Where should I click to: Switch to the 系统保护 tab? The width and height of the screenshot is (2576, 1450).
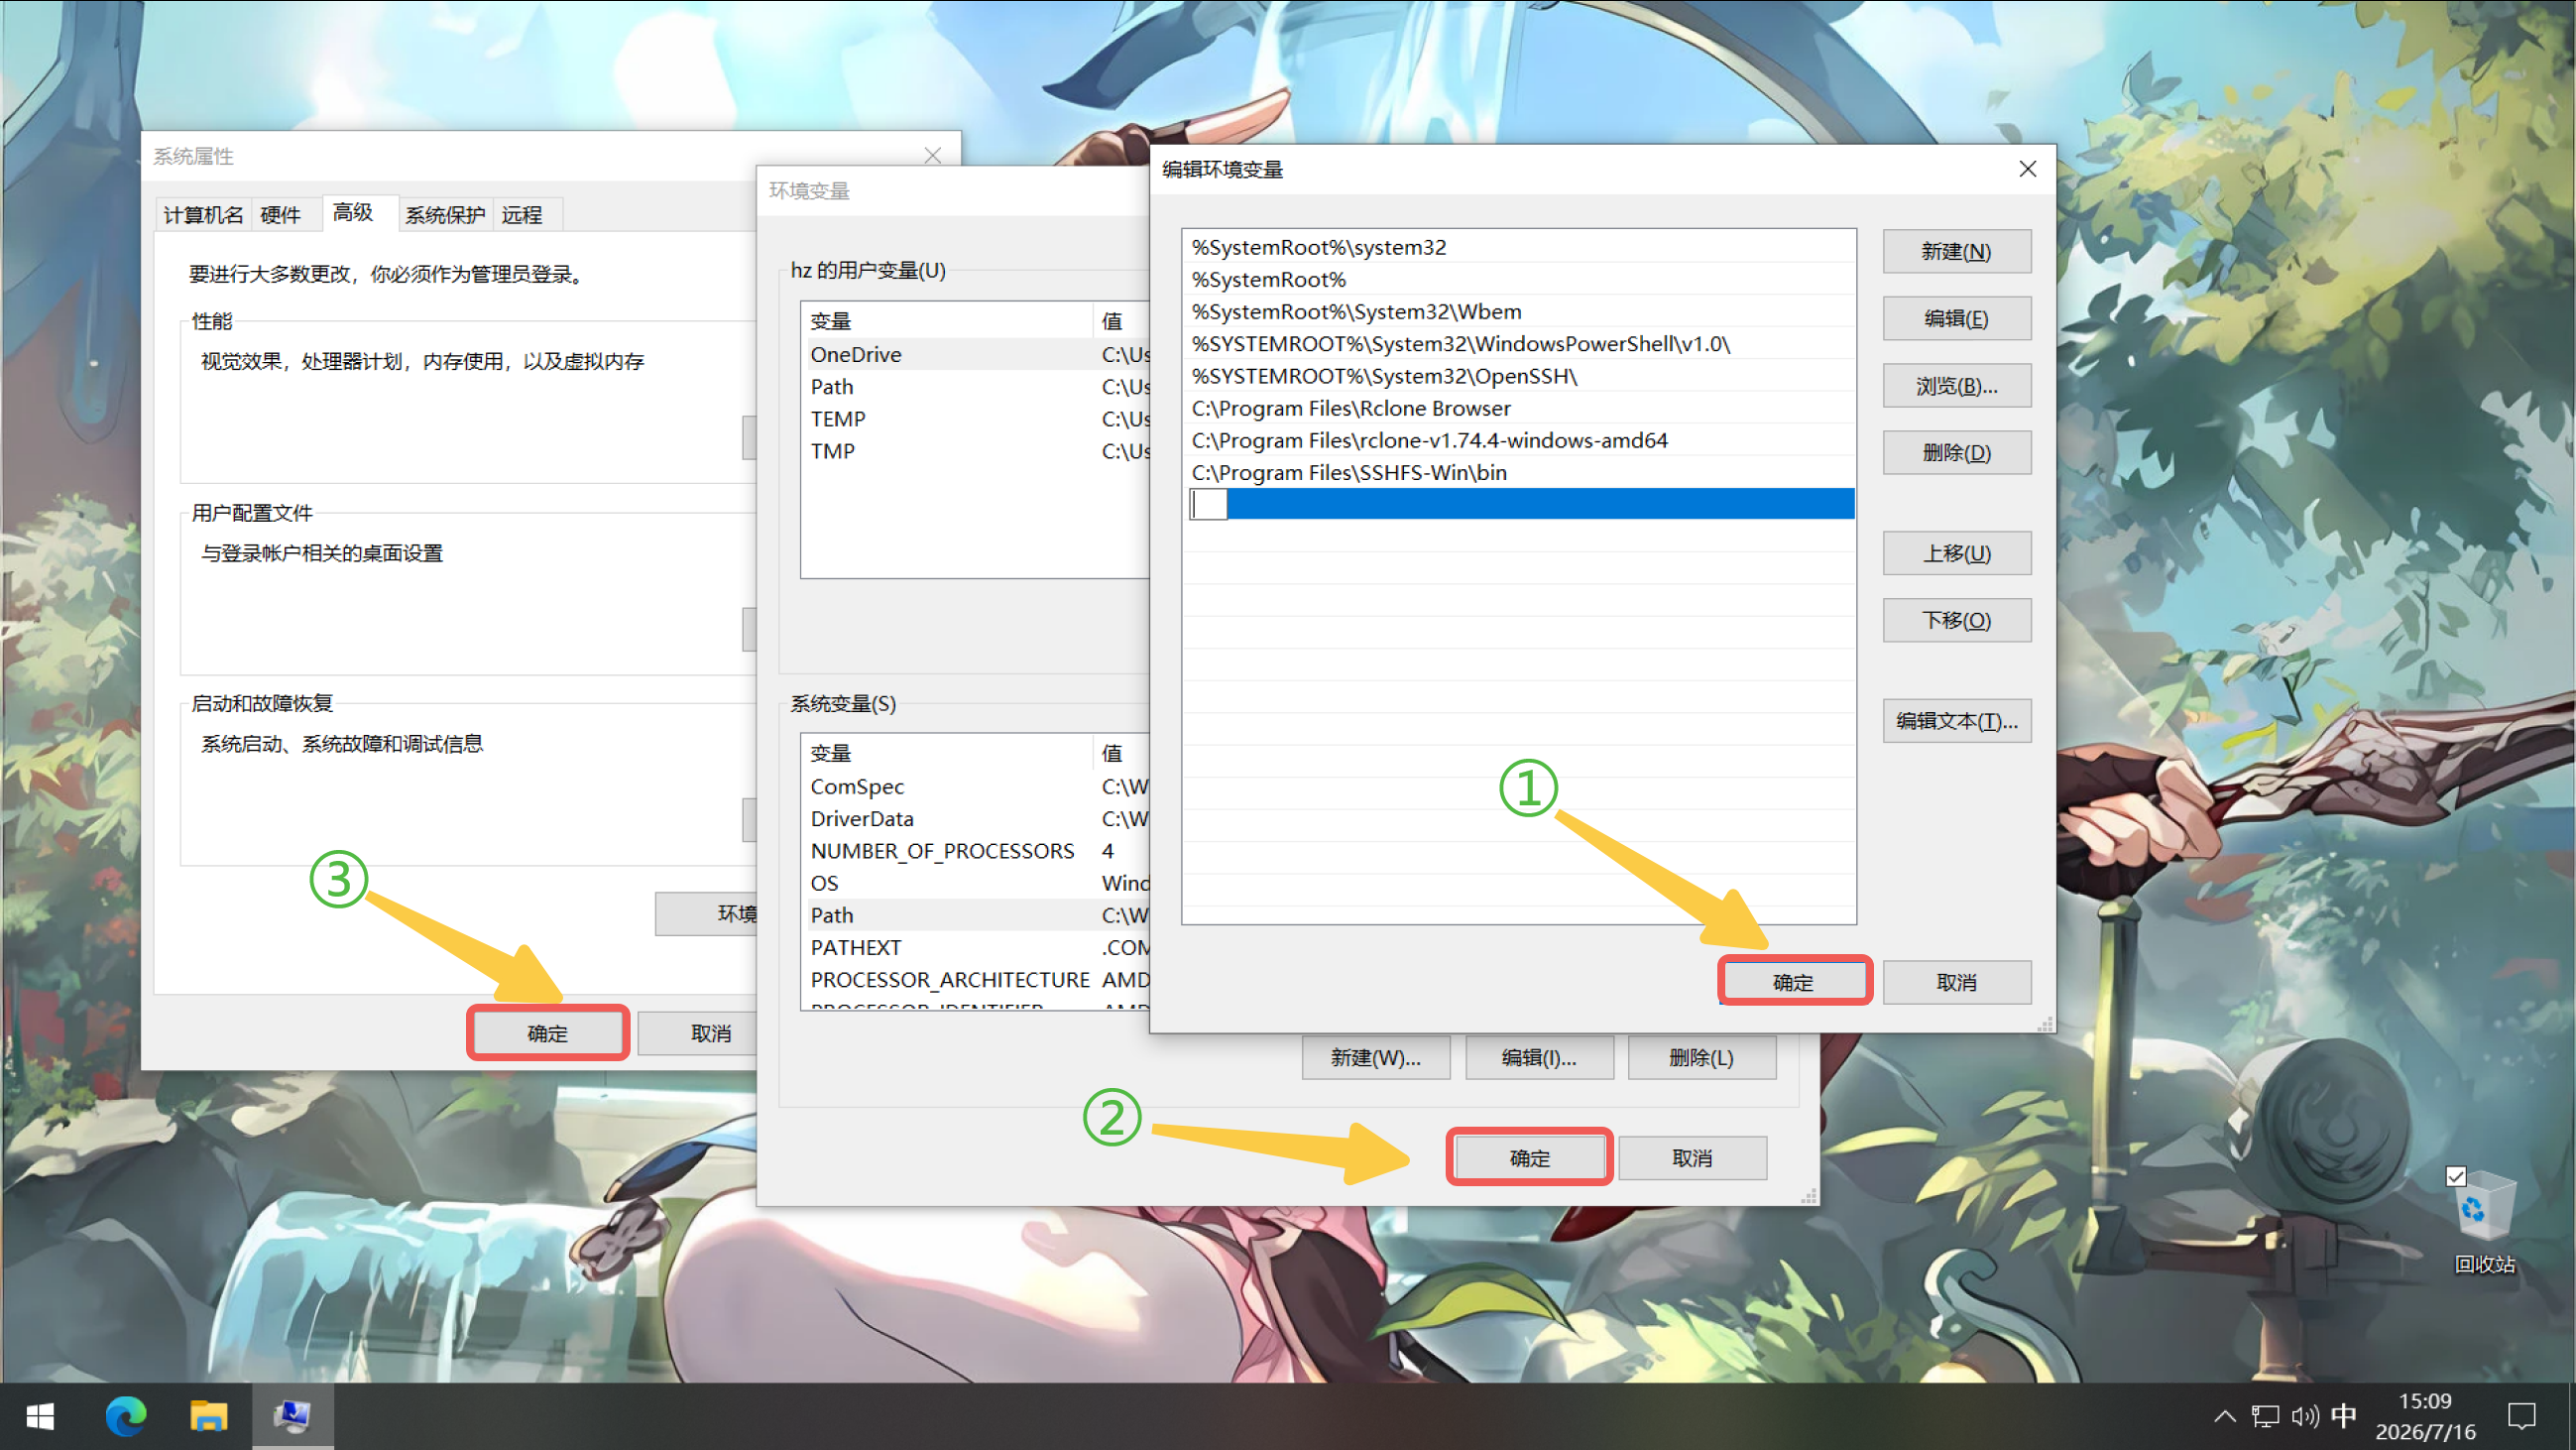(x=444, y=214)
